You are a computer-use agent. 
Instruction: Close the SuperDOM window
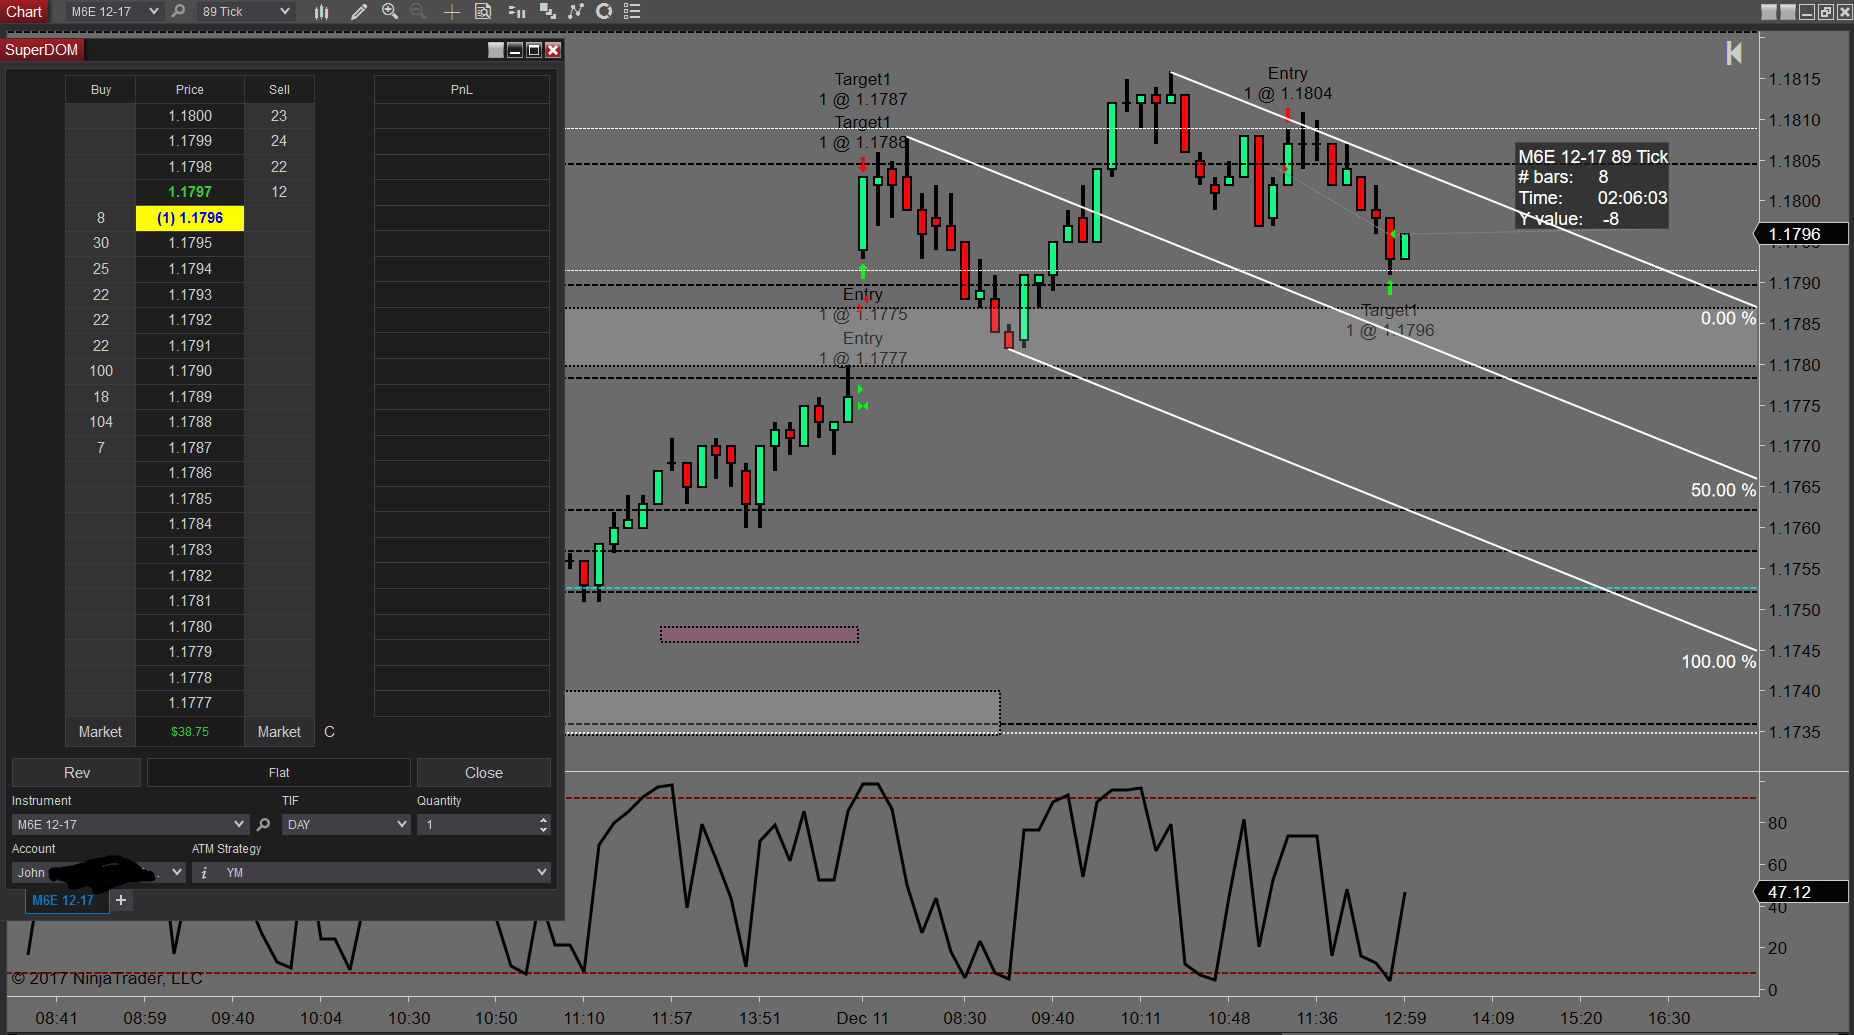[x=553, y=50]
